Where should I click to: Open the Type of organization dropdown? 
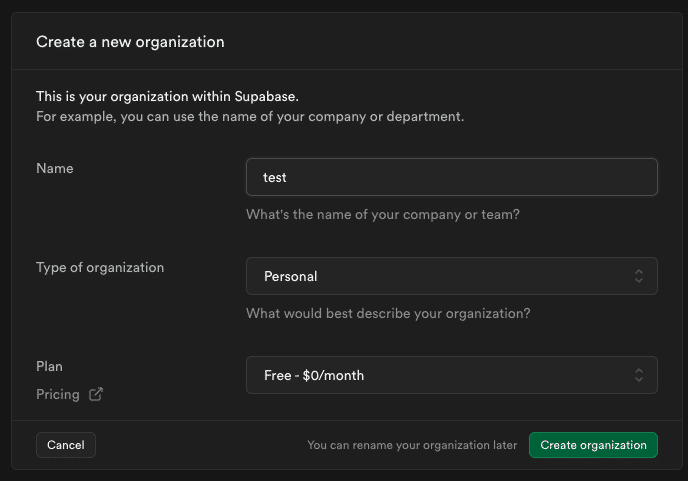click(451, 276)
